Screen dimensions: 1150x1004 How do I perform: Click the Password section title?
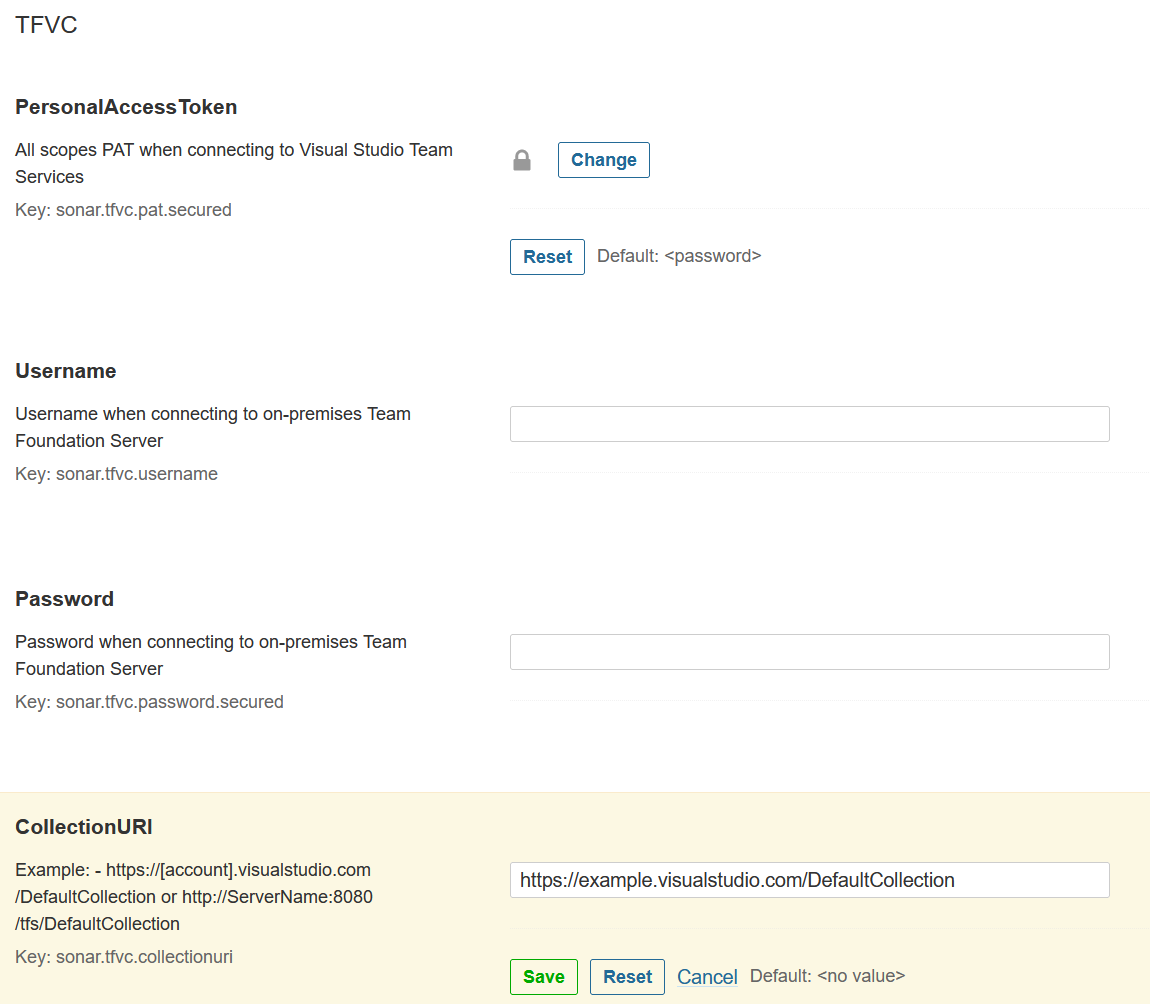coord(64,599)
